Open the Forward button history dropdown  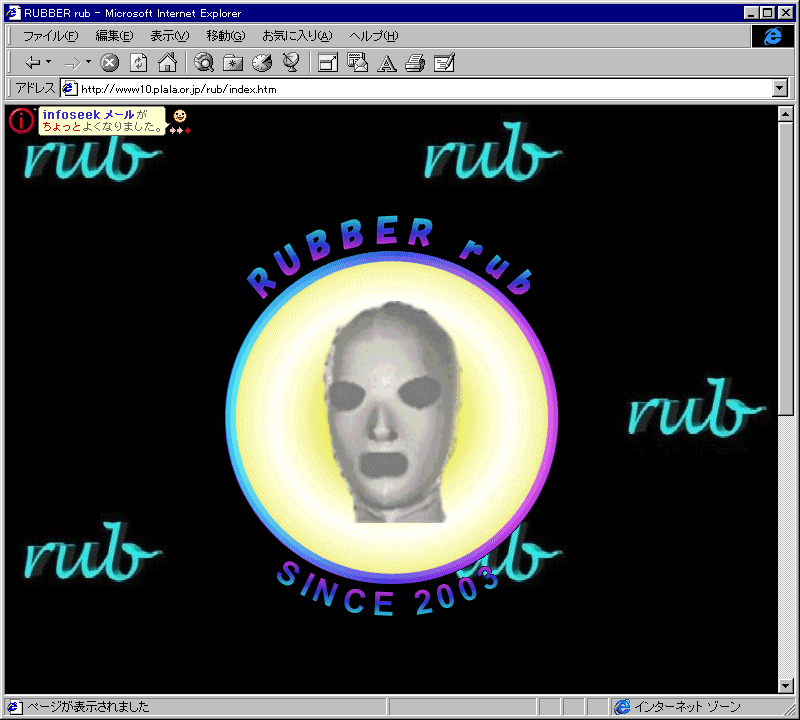tap(88, 62)
